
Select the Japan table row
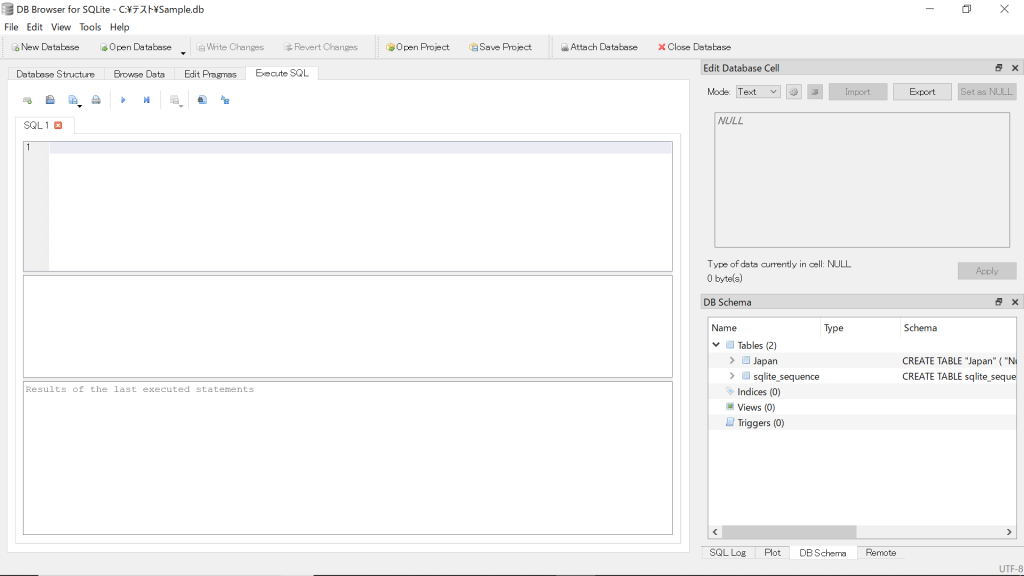point(863,360)
